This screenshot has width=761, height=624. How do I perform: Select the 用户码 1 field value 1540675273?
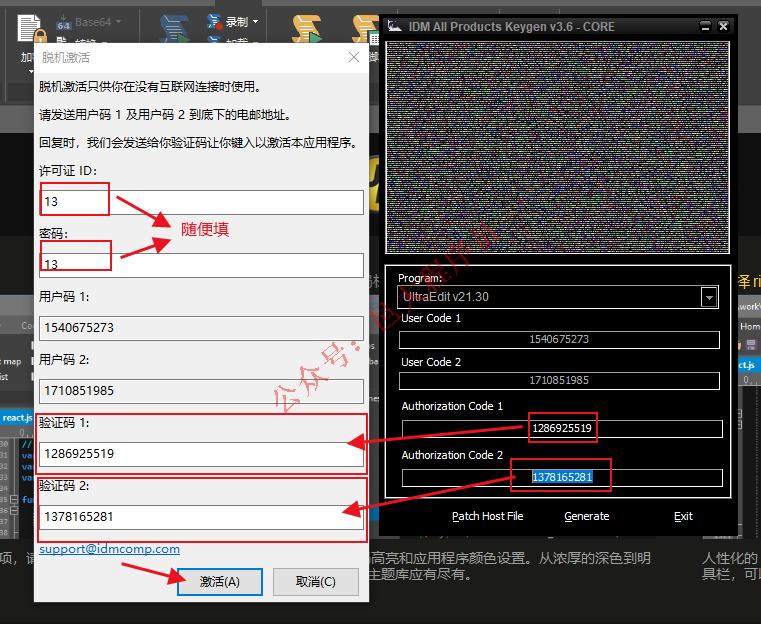point(201,328)
